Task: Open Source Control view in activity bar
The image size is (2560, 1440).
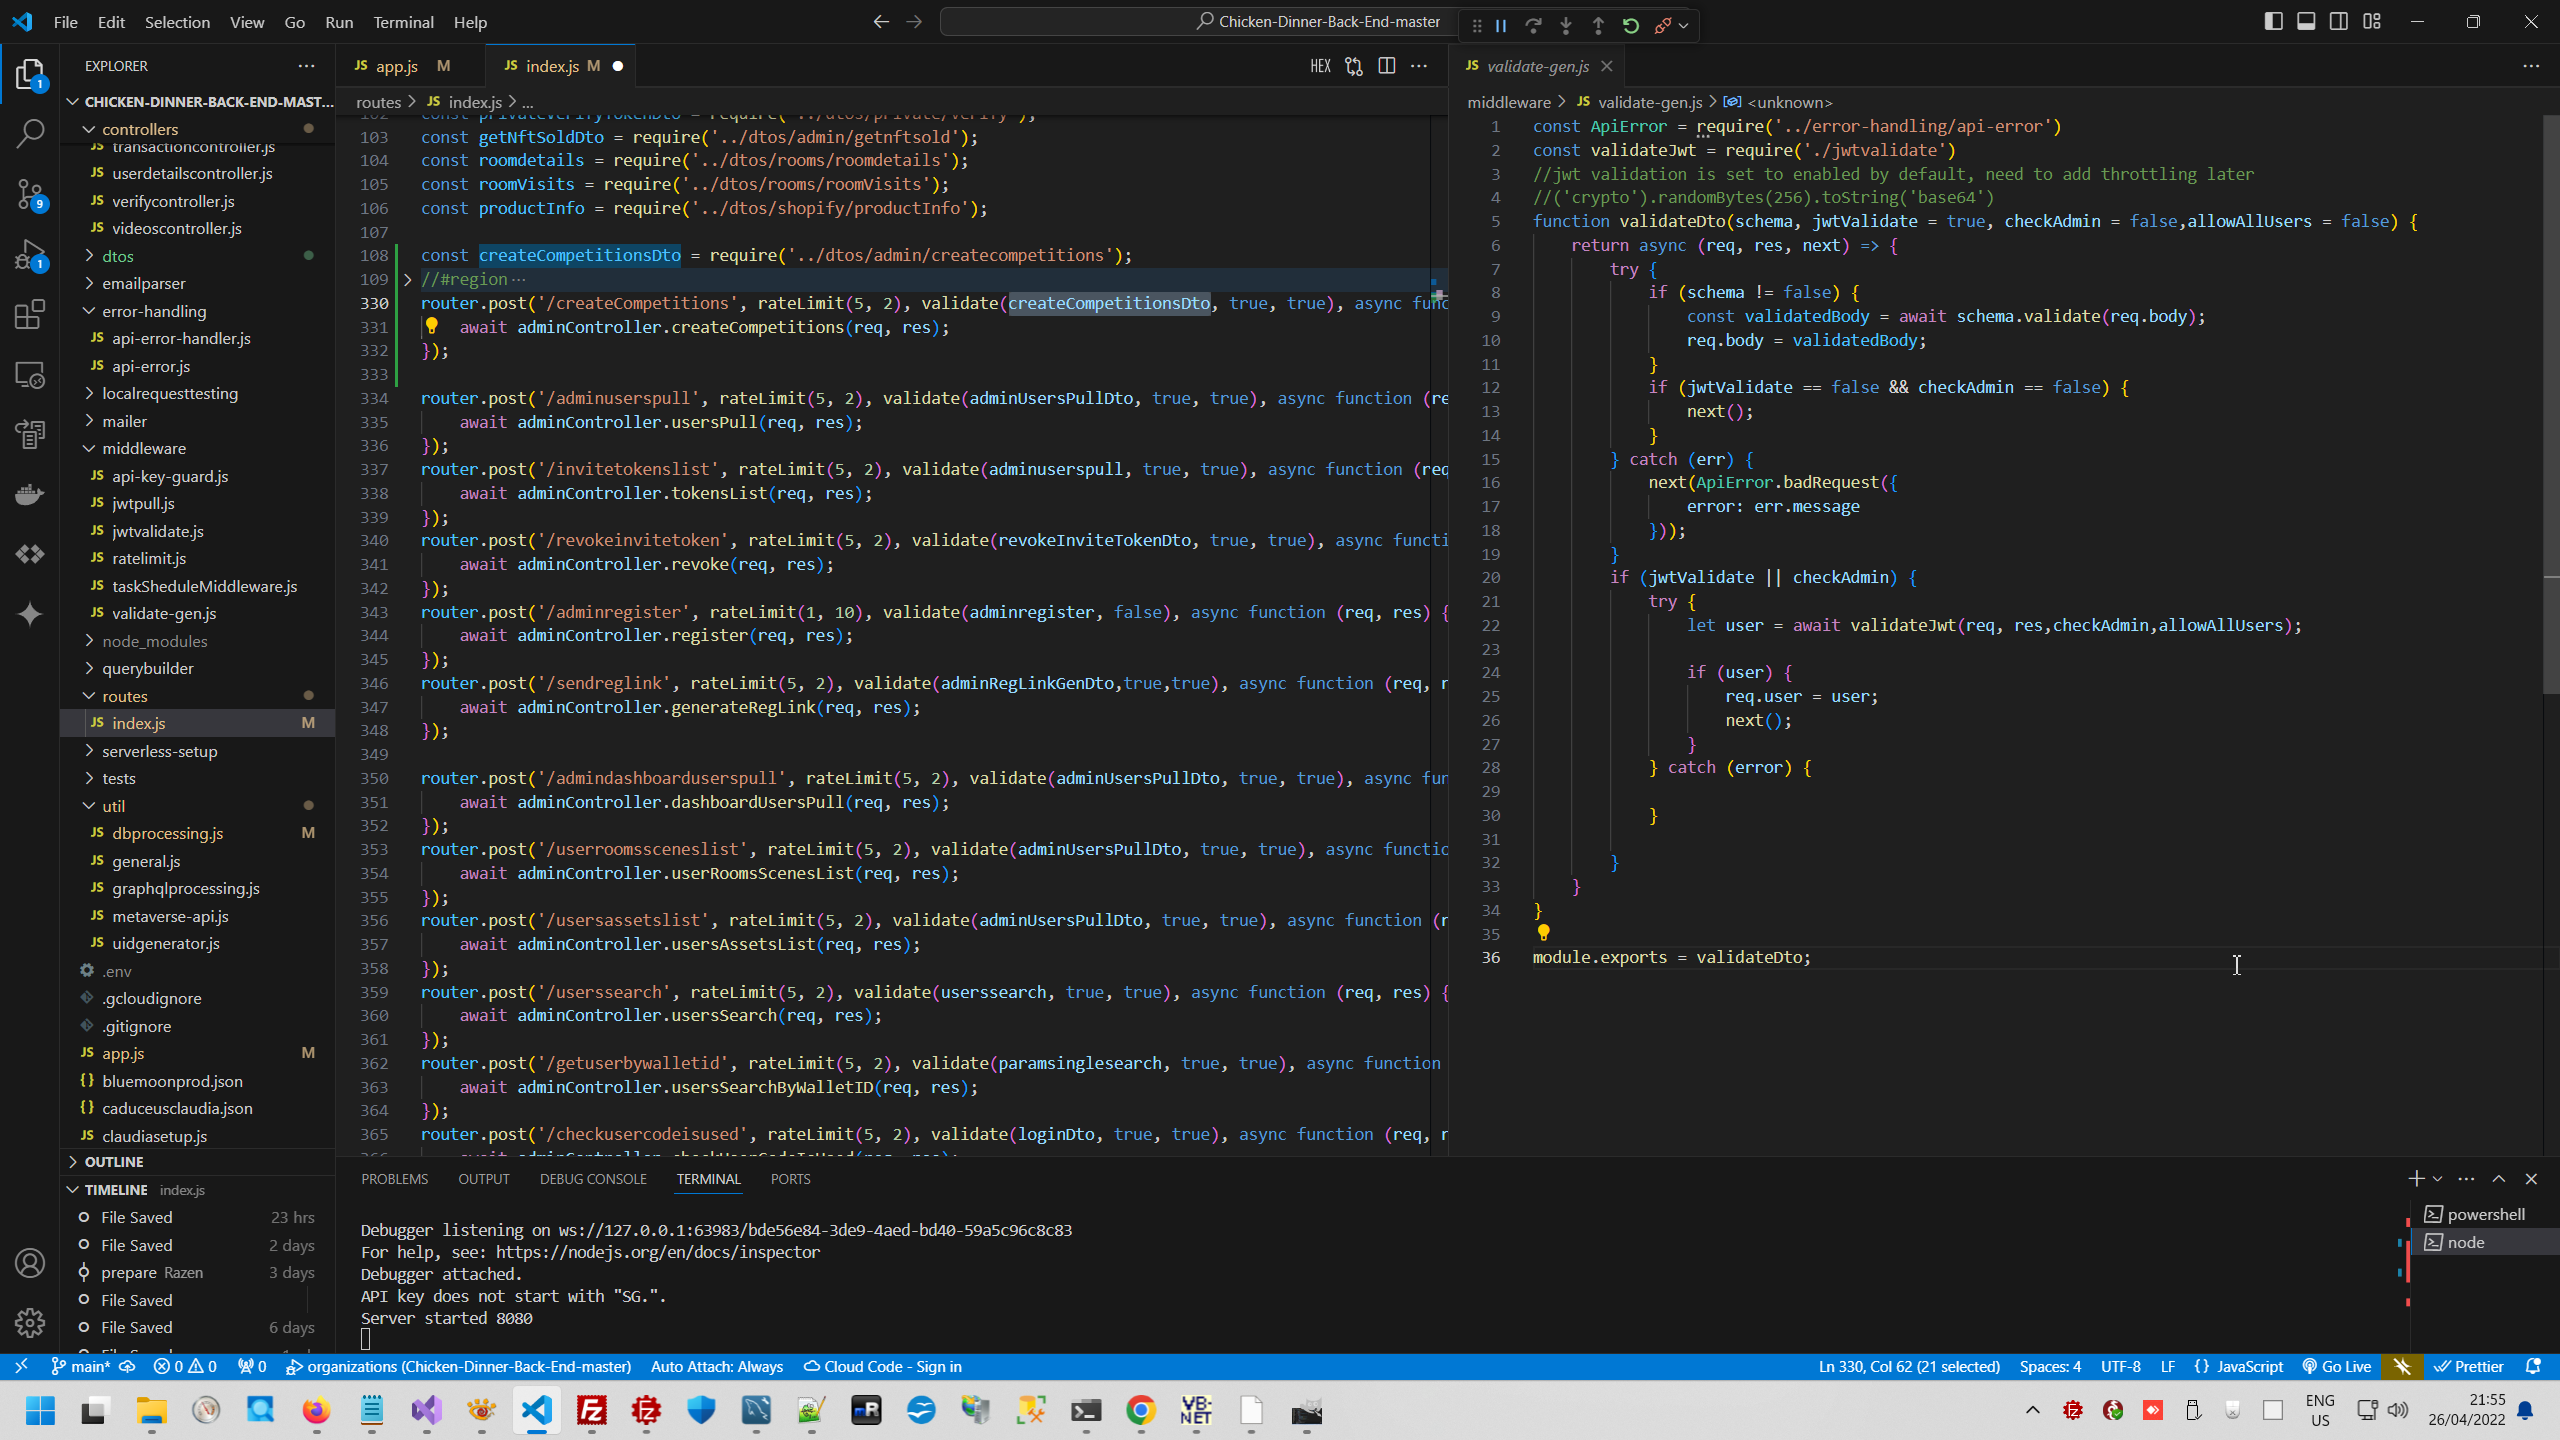Action: [x=30, y=193]
